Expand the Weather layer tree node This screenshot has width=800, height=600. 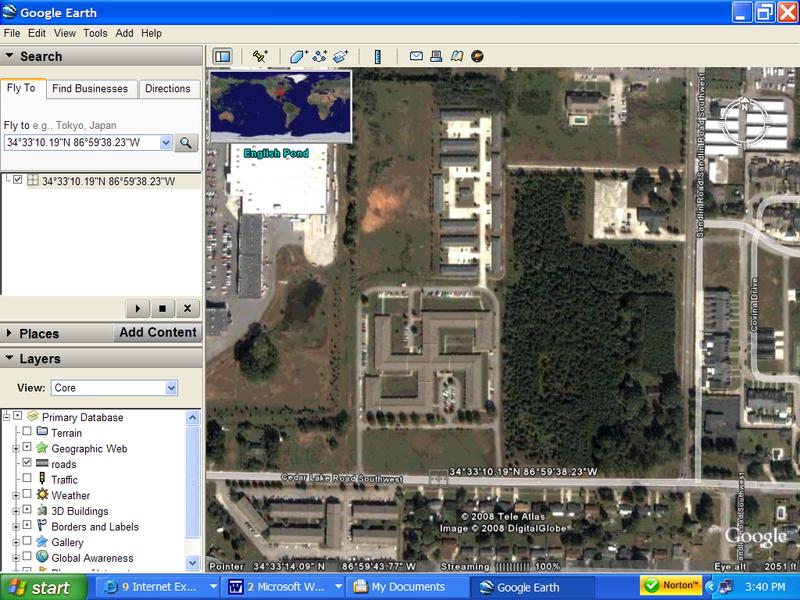point(16,495)
